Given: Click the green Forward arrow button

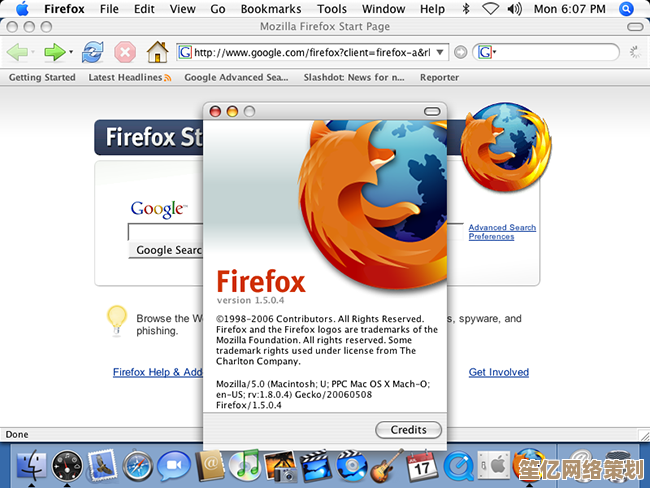Looking at the screenshot, I should (54, 52).
